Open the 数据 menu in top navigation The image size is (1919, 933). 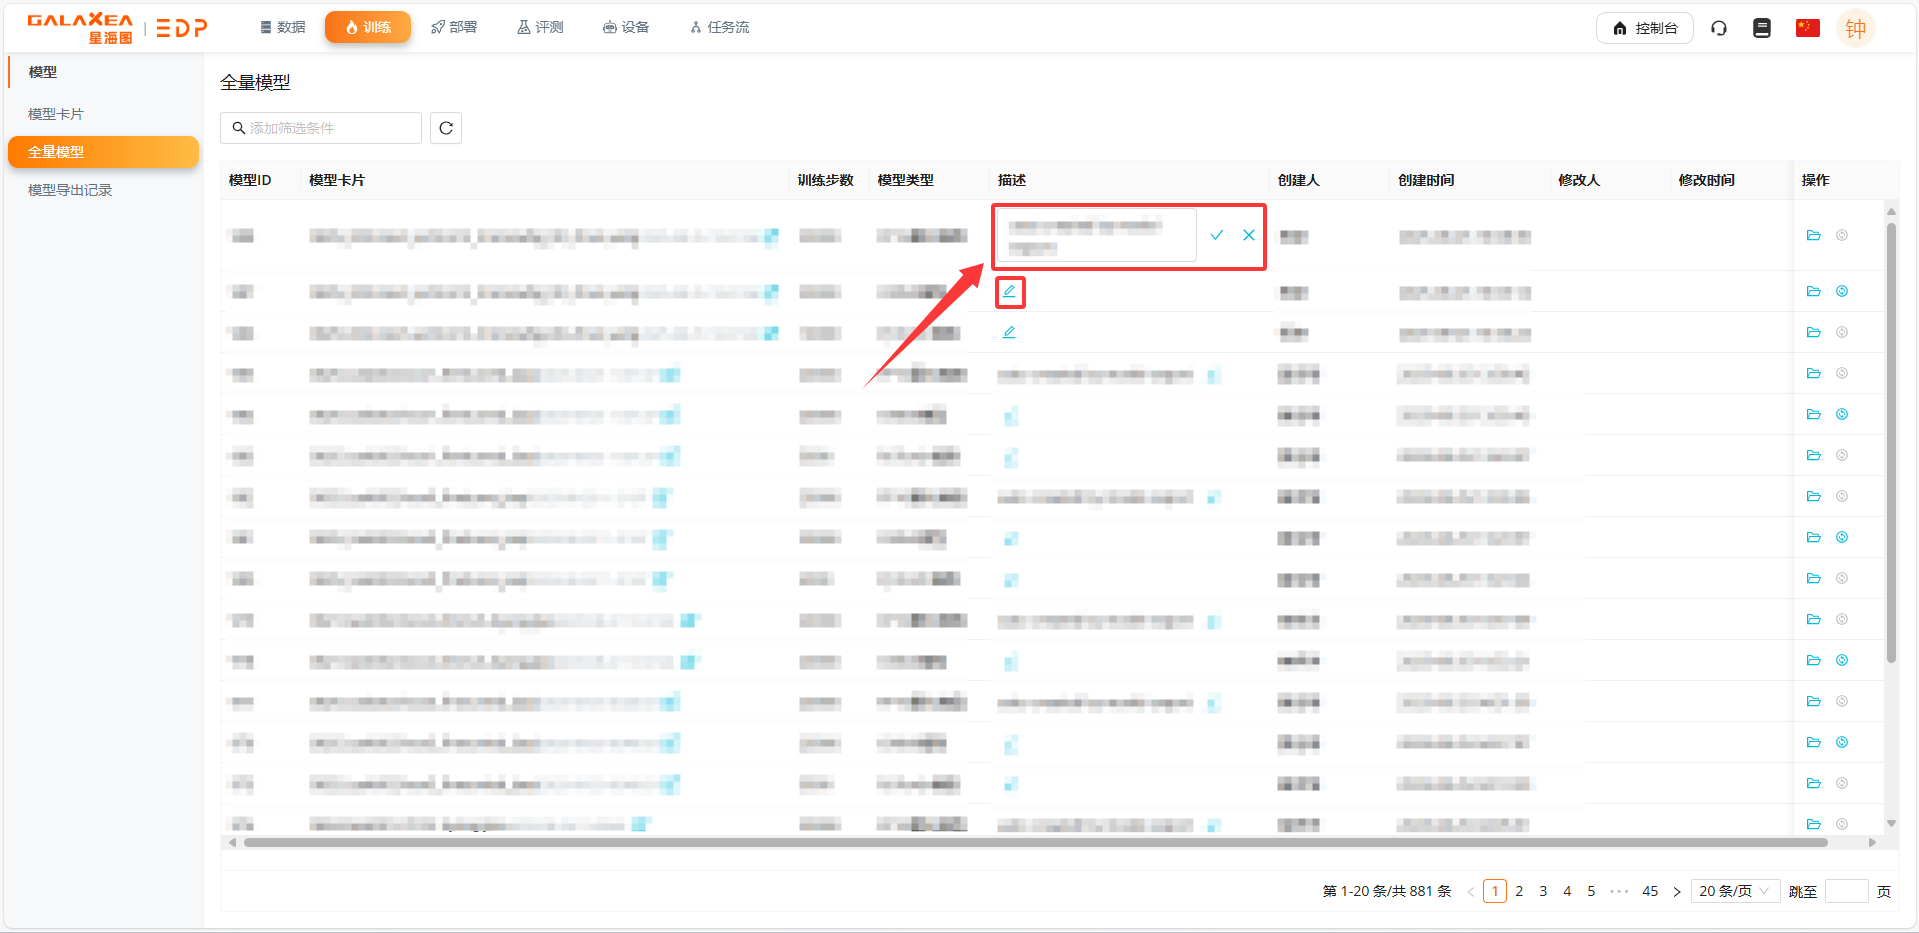283,27
